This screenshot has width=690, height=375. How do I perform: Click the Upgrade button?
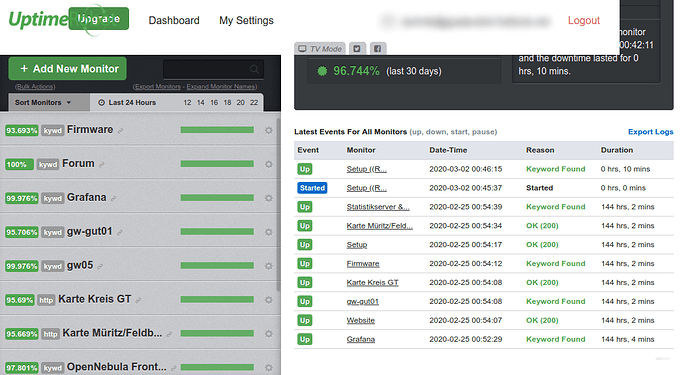click(99, 18)
